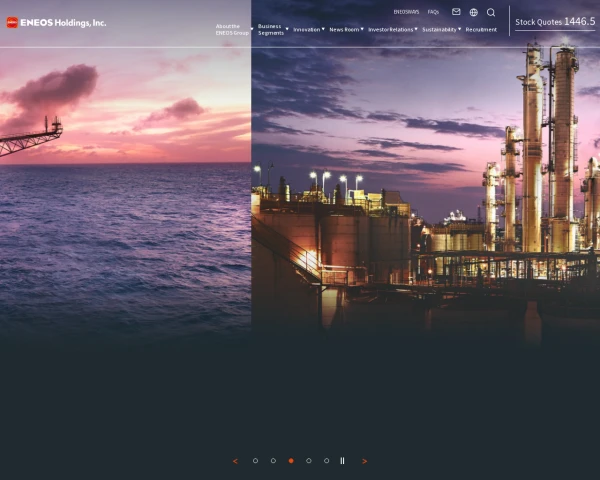600x480 pixels.
Task: Select the fourth carousel dot
Action: 308,461
